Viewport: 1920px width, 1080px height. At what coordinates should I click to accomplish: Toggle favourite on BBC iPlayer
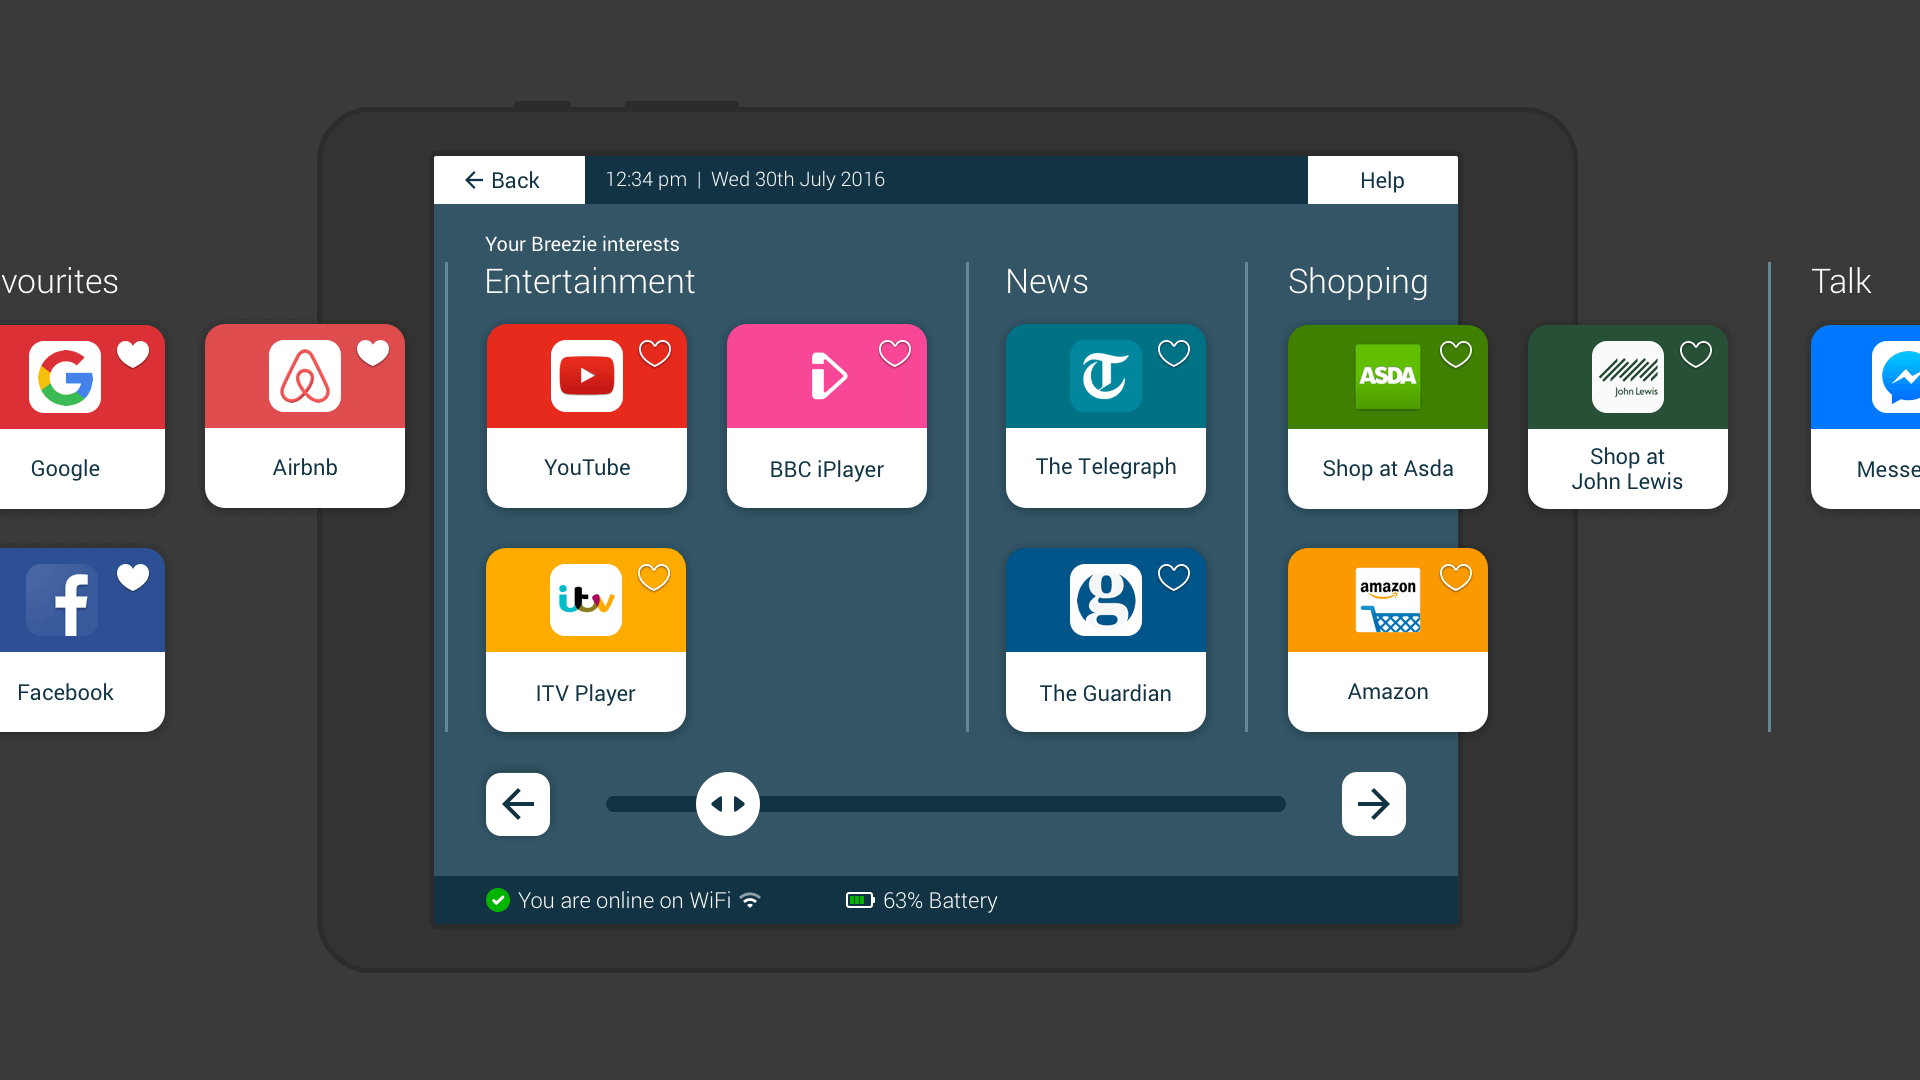coord(894,353)
